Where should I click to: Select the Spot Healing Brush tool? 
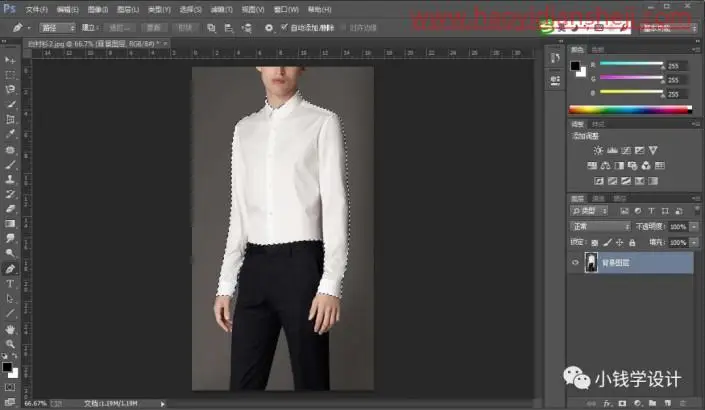coord(10,149)
